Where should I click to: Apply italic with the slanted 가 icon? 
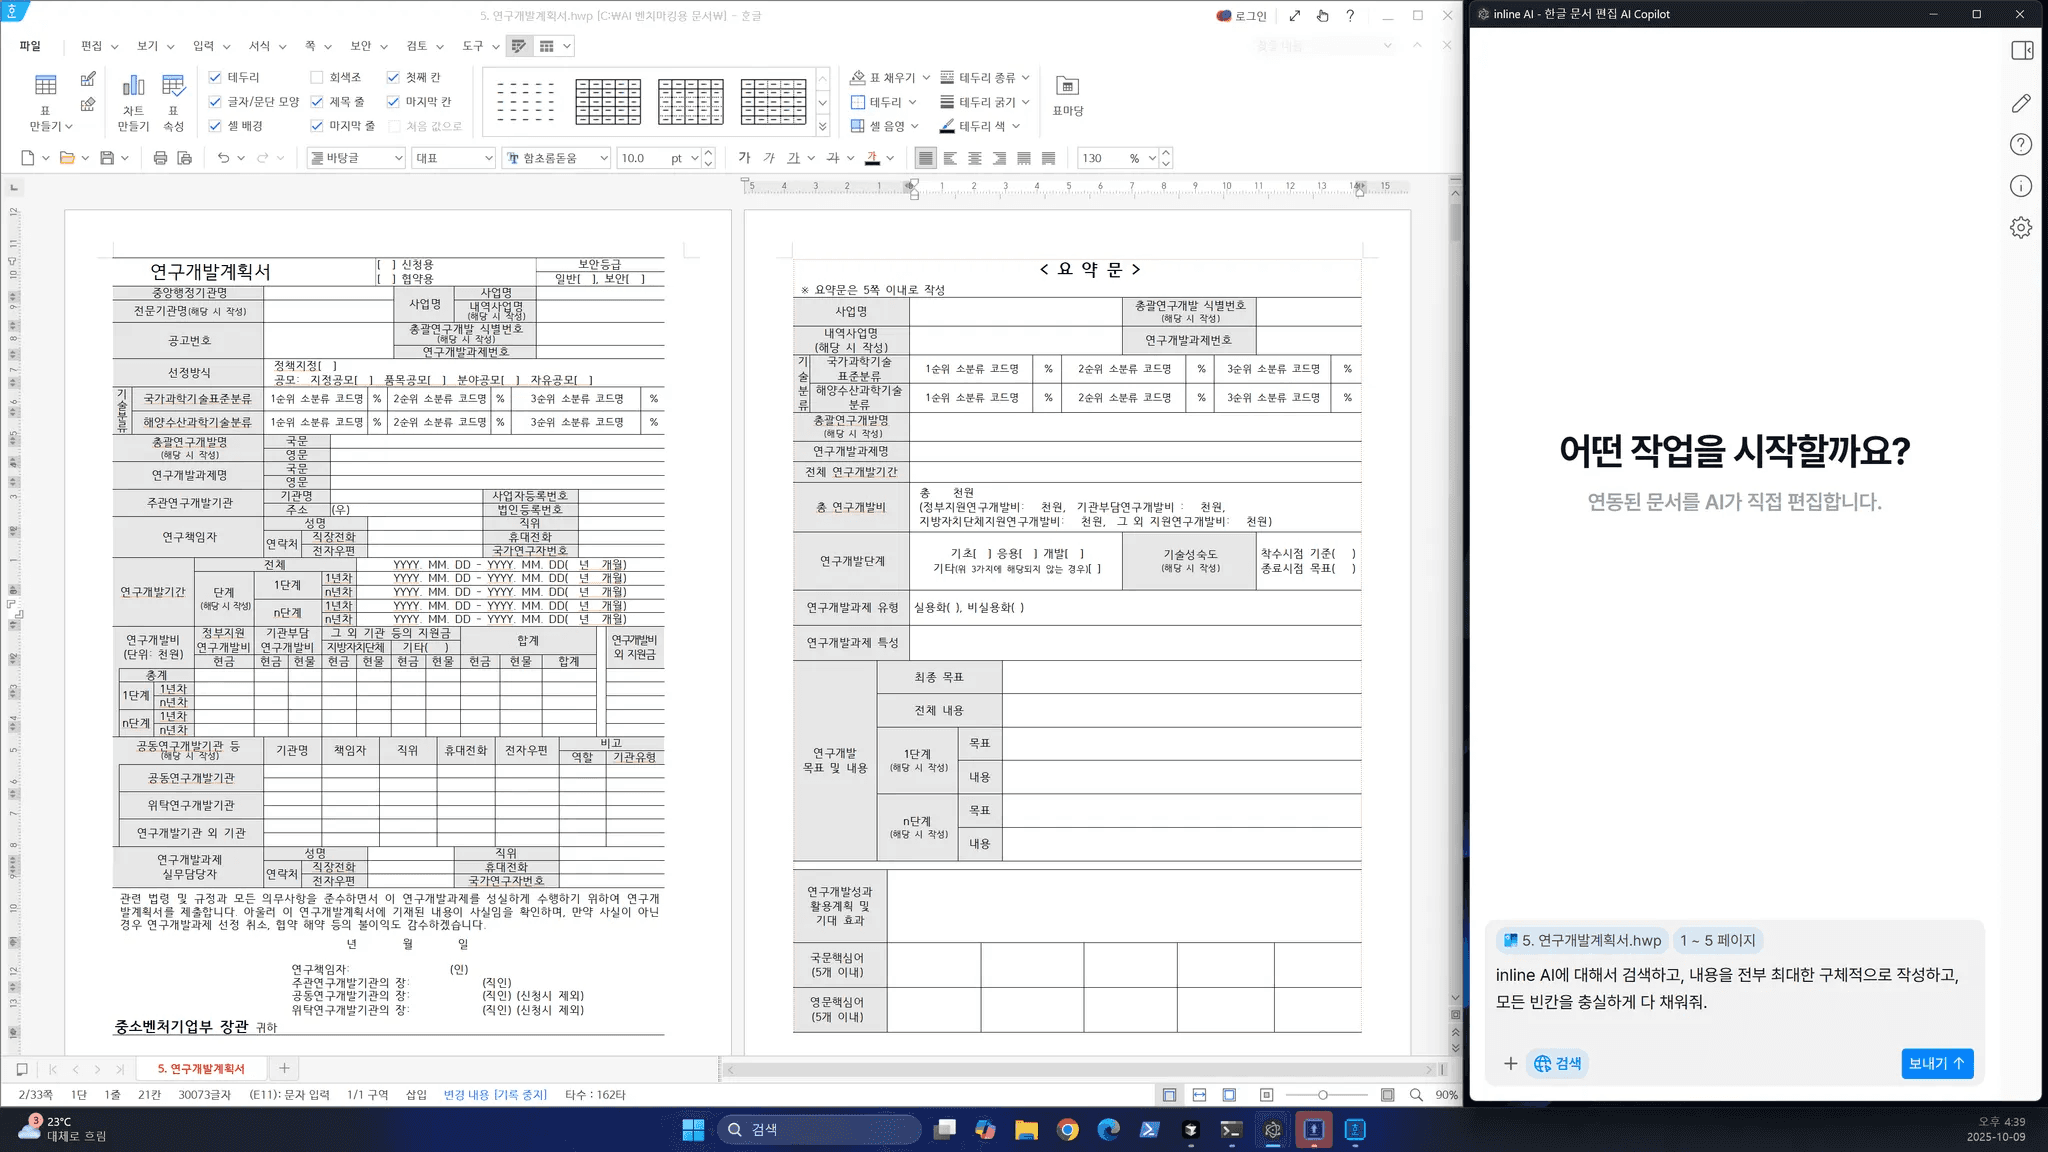pyautogui.click(x=769, y=158)
